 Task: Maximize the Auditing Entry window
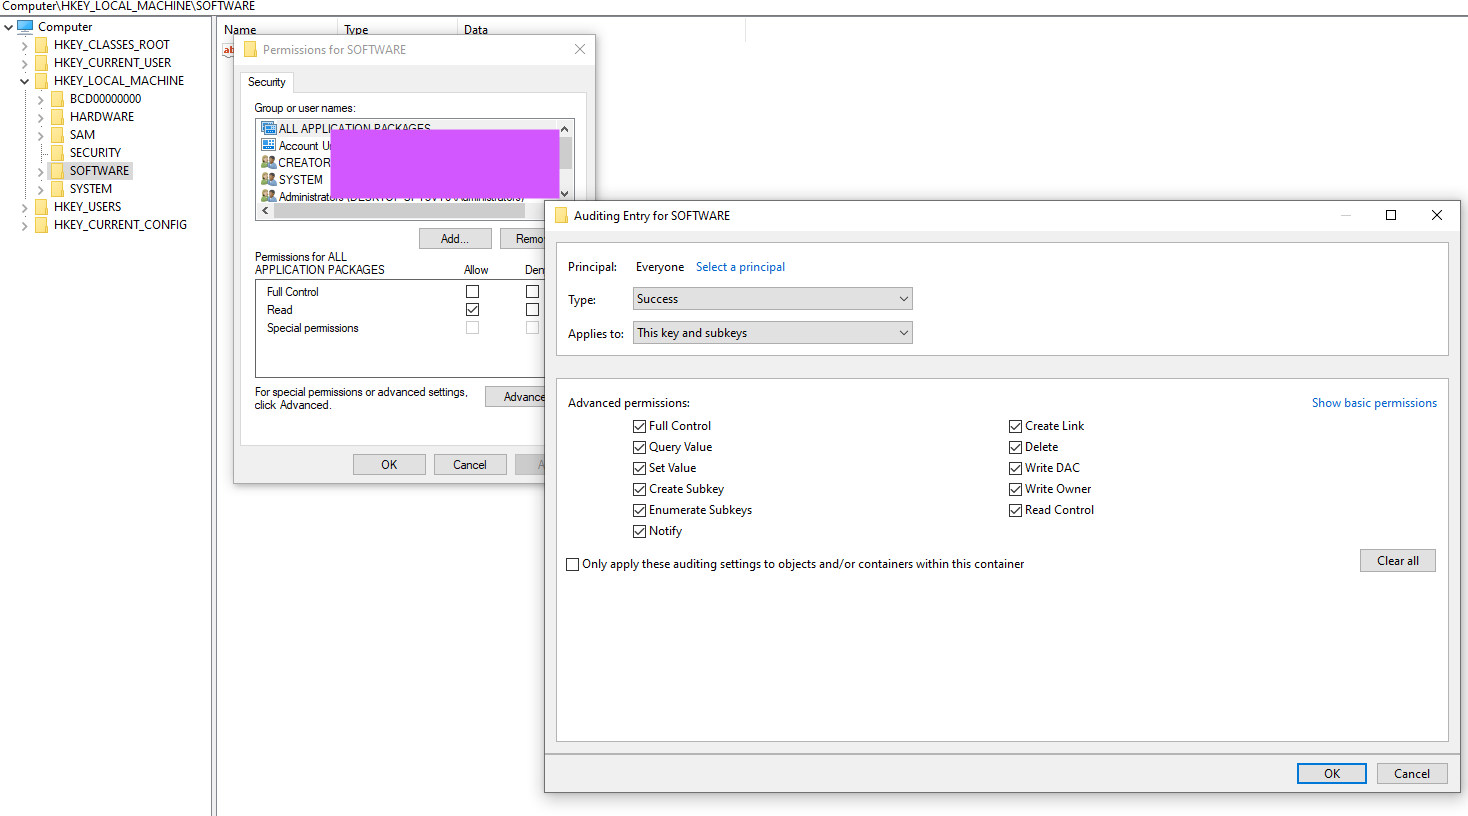pos(1390,215)
